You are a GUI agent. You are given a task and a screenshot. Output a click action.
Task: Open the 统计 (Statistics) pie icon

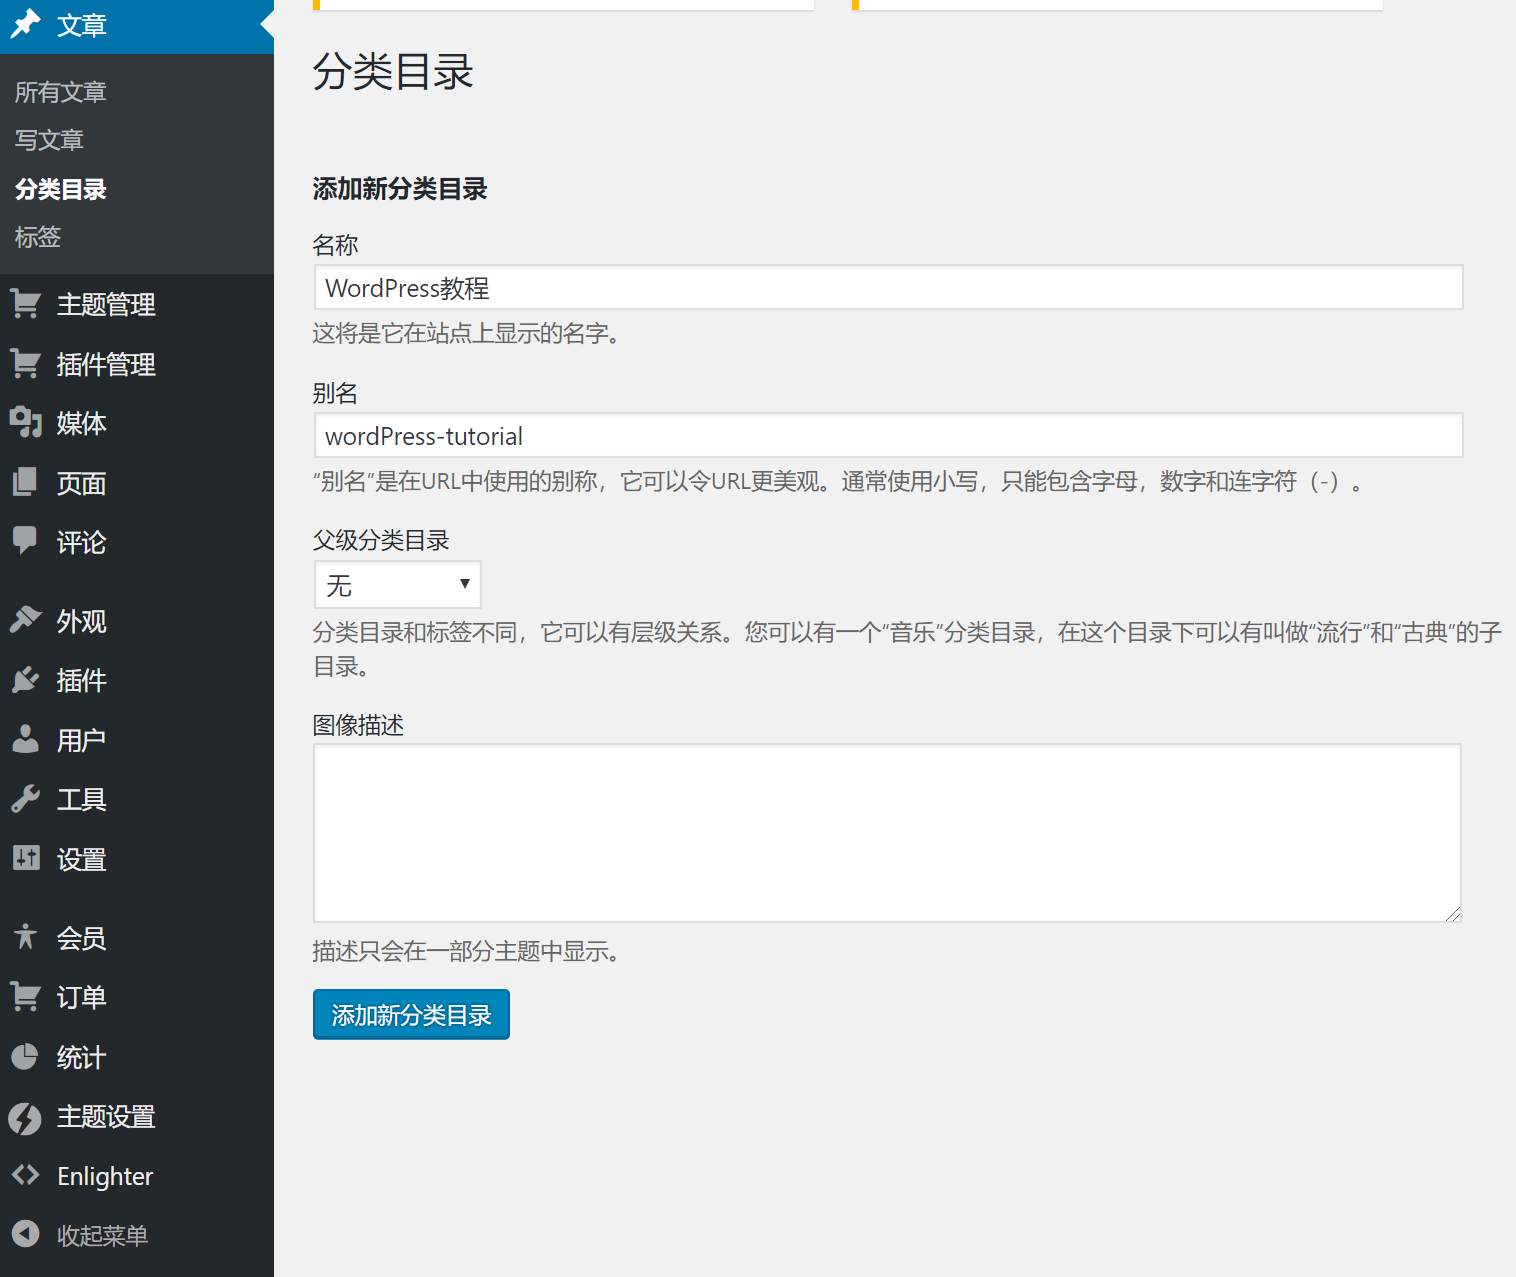point(26,1056)
